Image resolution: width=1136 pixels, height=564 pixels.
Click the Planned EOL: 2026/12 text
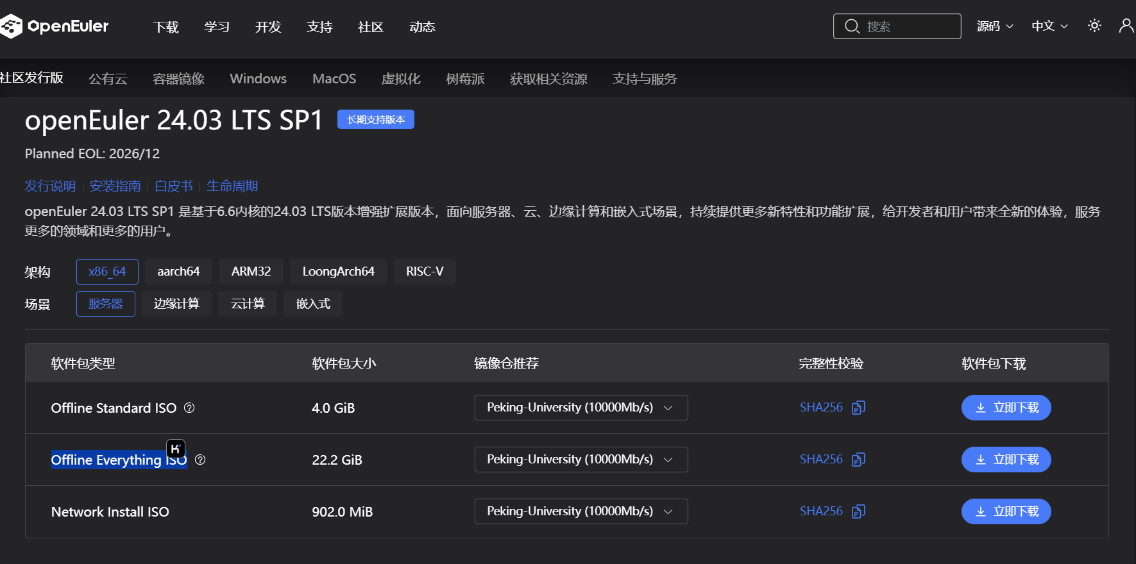(x=92, y=154)
